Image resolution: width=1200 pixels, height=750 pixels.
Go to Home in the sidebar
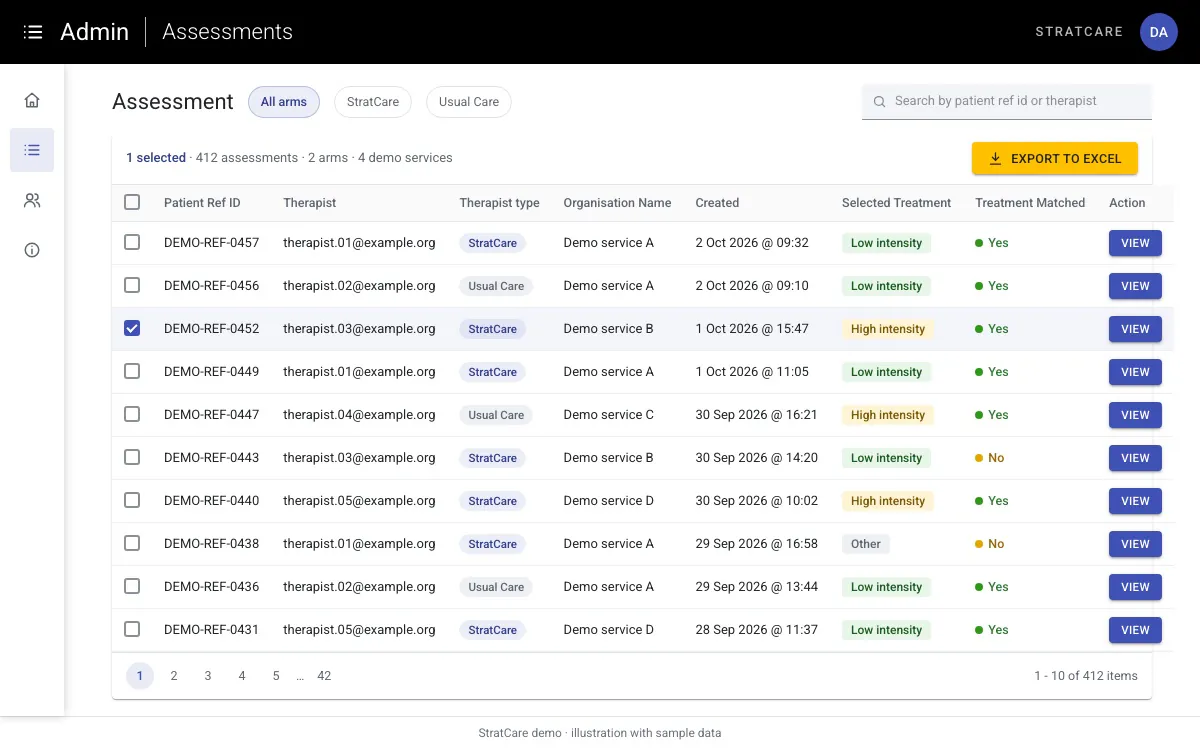pos(32,100)
